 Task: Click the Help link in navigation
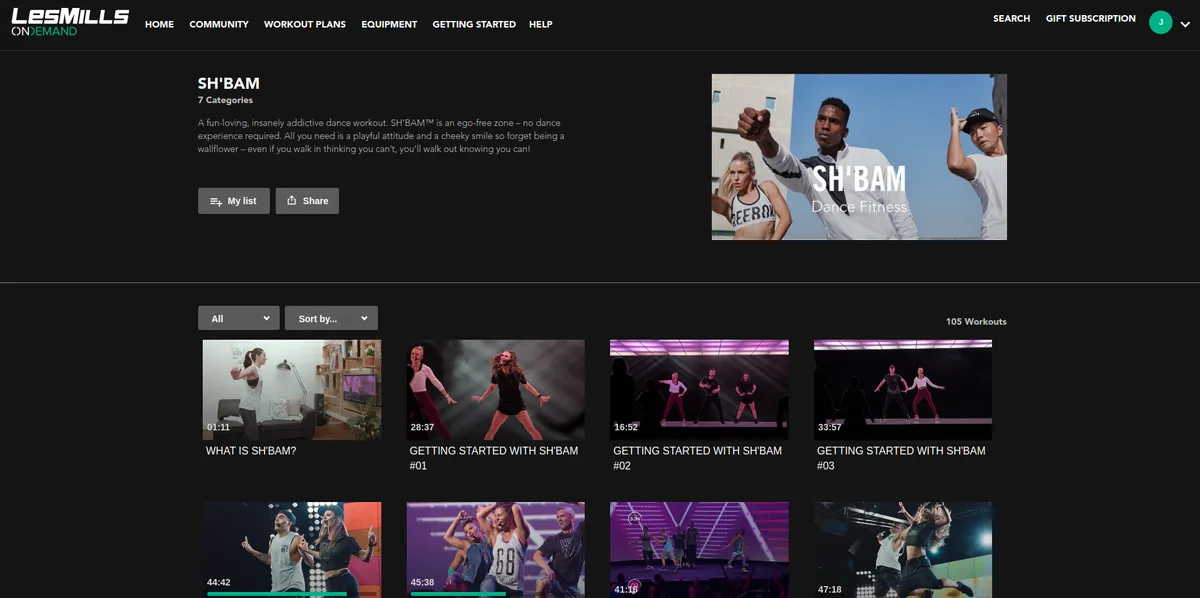pyautogui.click(x=540, y=24)
